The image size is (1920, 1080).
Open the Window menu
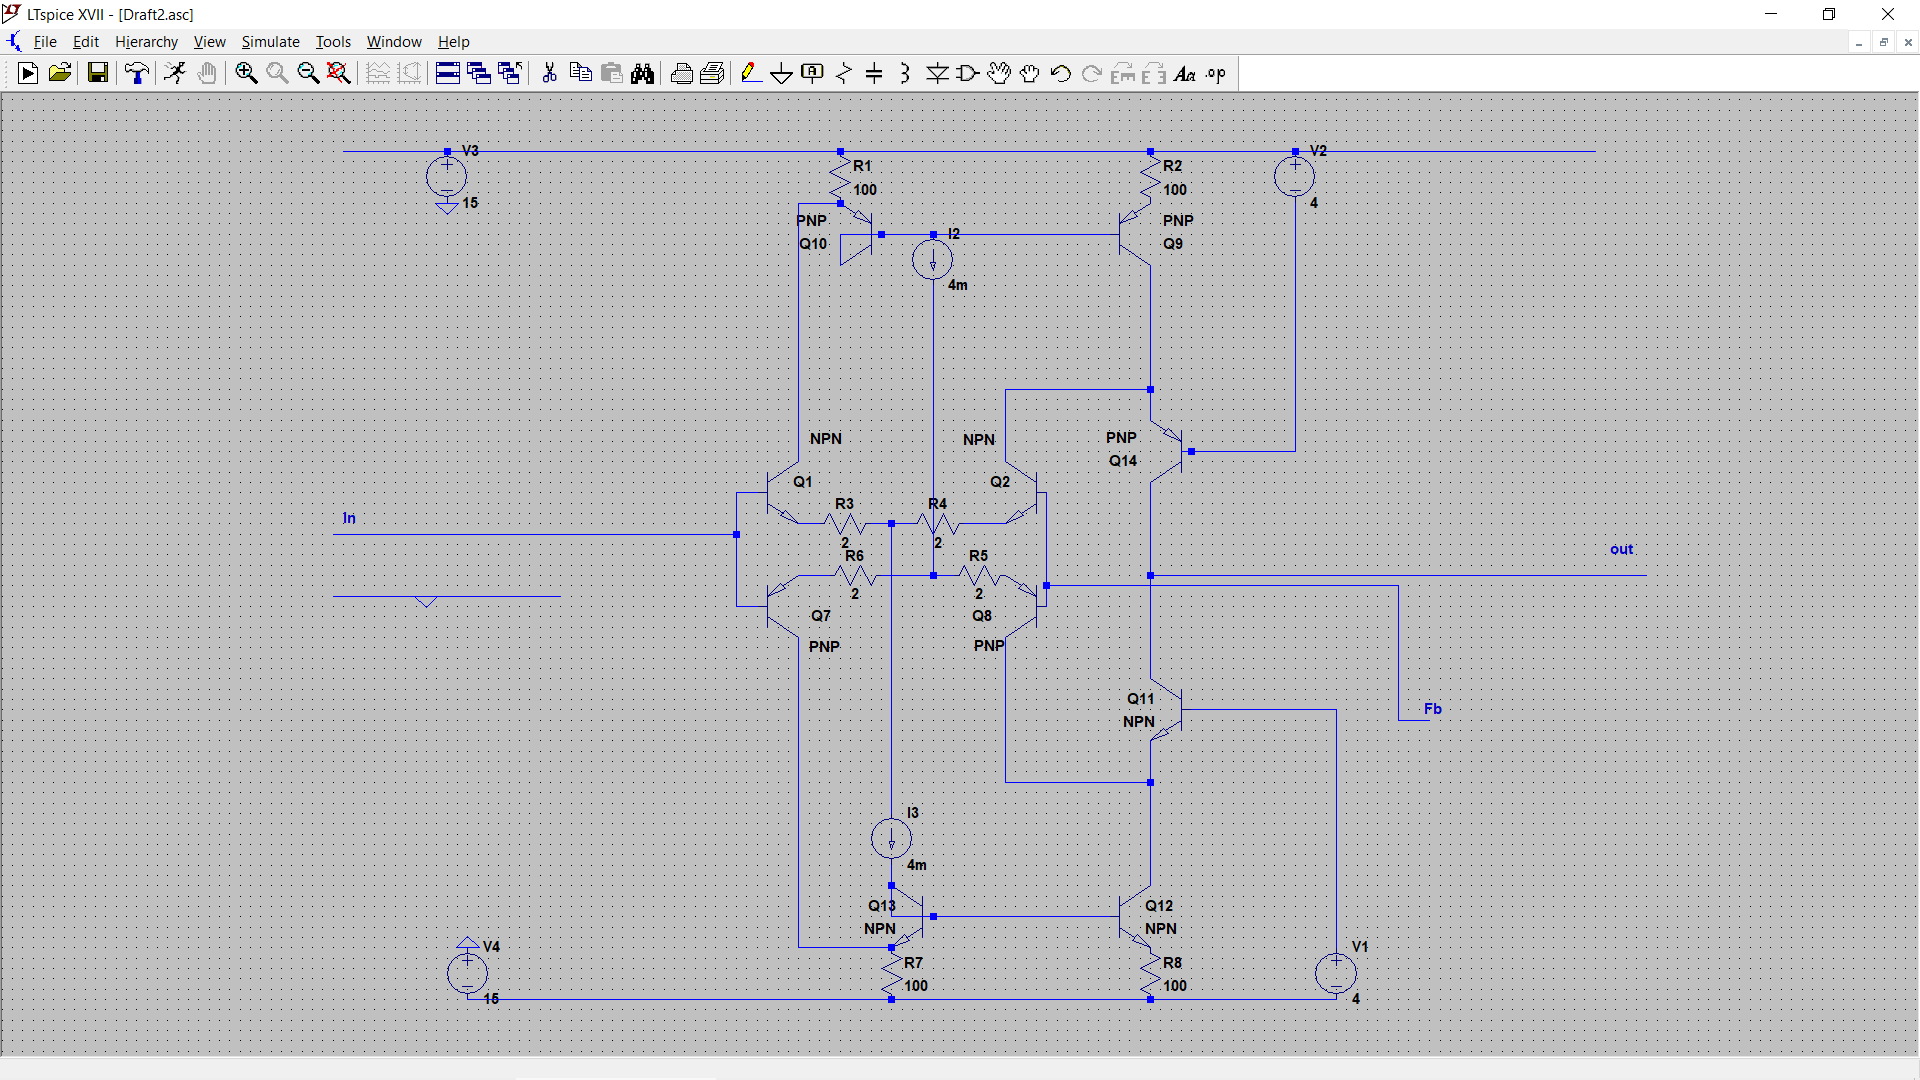click(x=394, y=42)
